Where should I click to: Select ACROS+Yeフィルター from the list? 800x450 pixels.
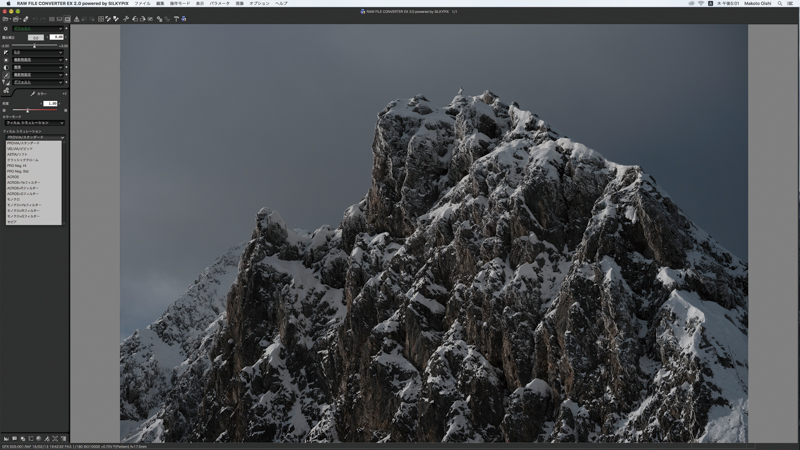(x=34, y=182)
